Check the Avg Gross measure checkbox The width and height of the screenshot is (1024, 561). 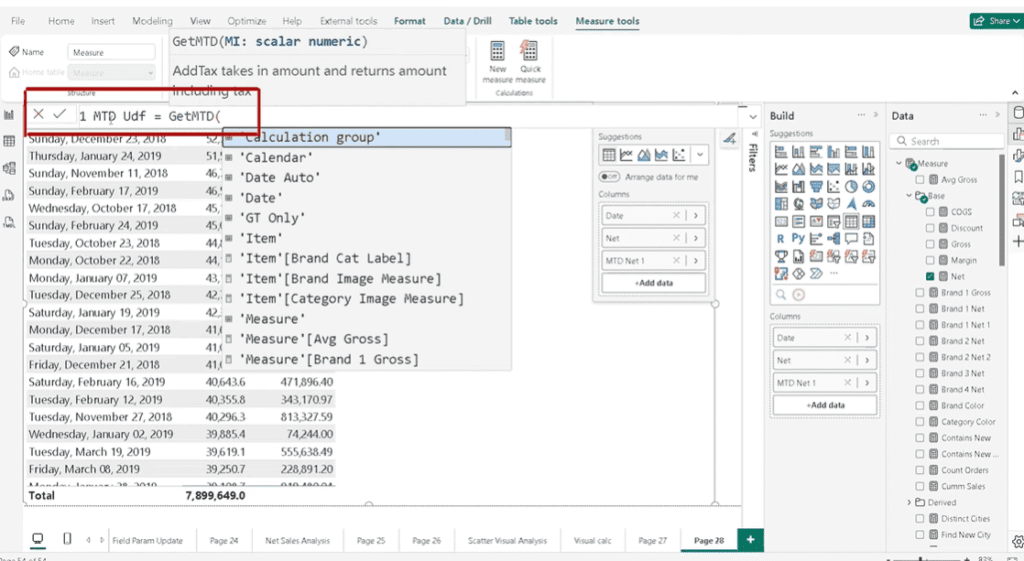pos(920,180)
